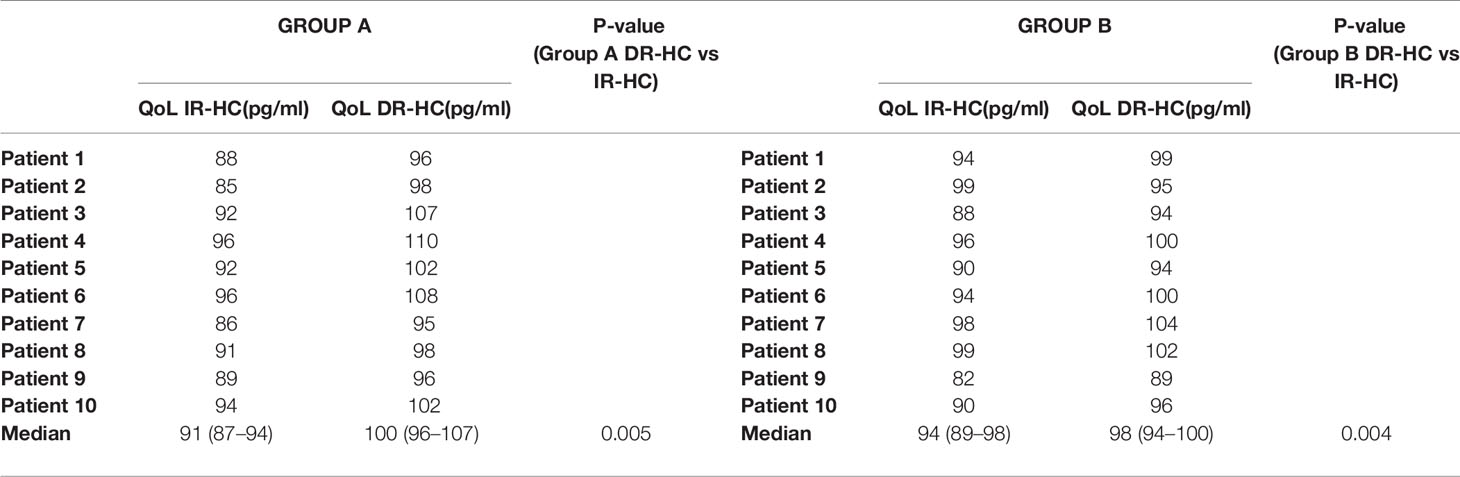The height and width of the screenshot is (477, 1460).
Task: Click value 82 for Group B Patient 9
Action: (964, 379)
